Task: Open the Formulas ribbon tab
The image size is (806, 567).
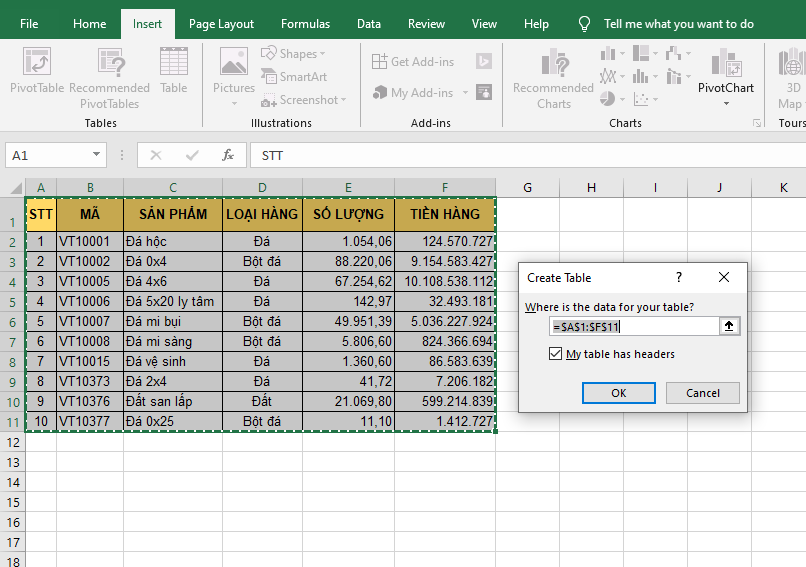Action: tap(305, 24)
